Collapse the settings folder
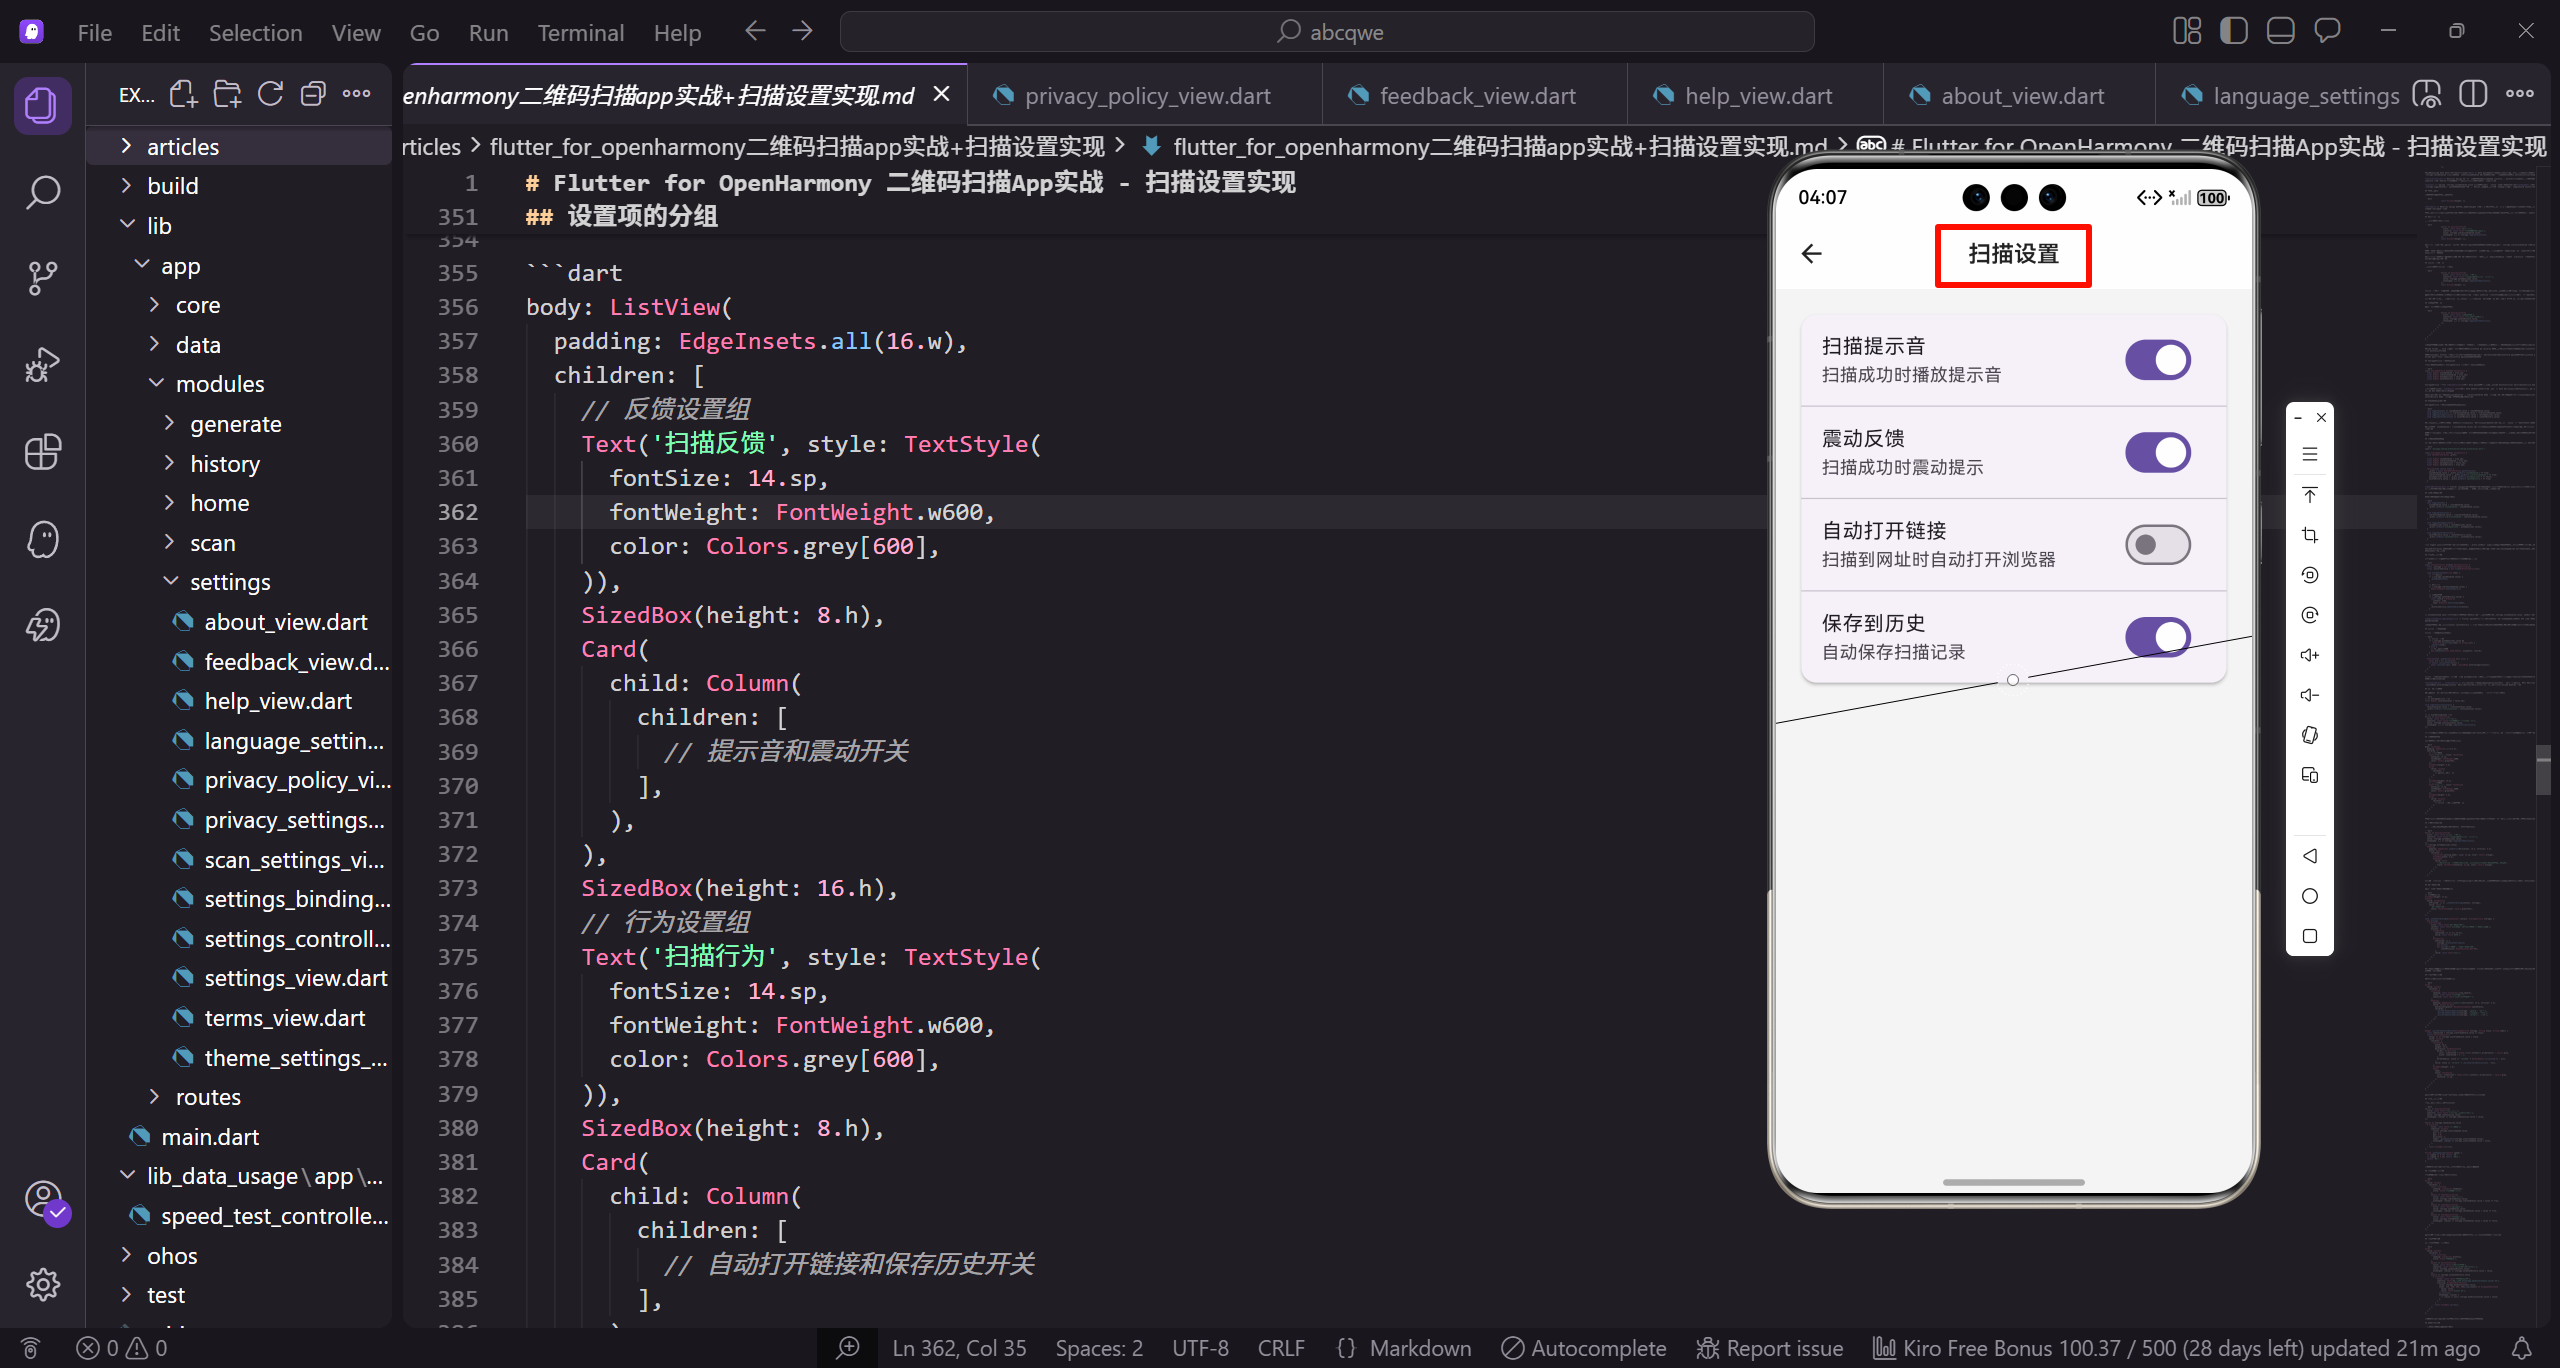The height and width of the screenshot is (1368, 2560). tap(240, 582)
